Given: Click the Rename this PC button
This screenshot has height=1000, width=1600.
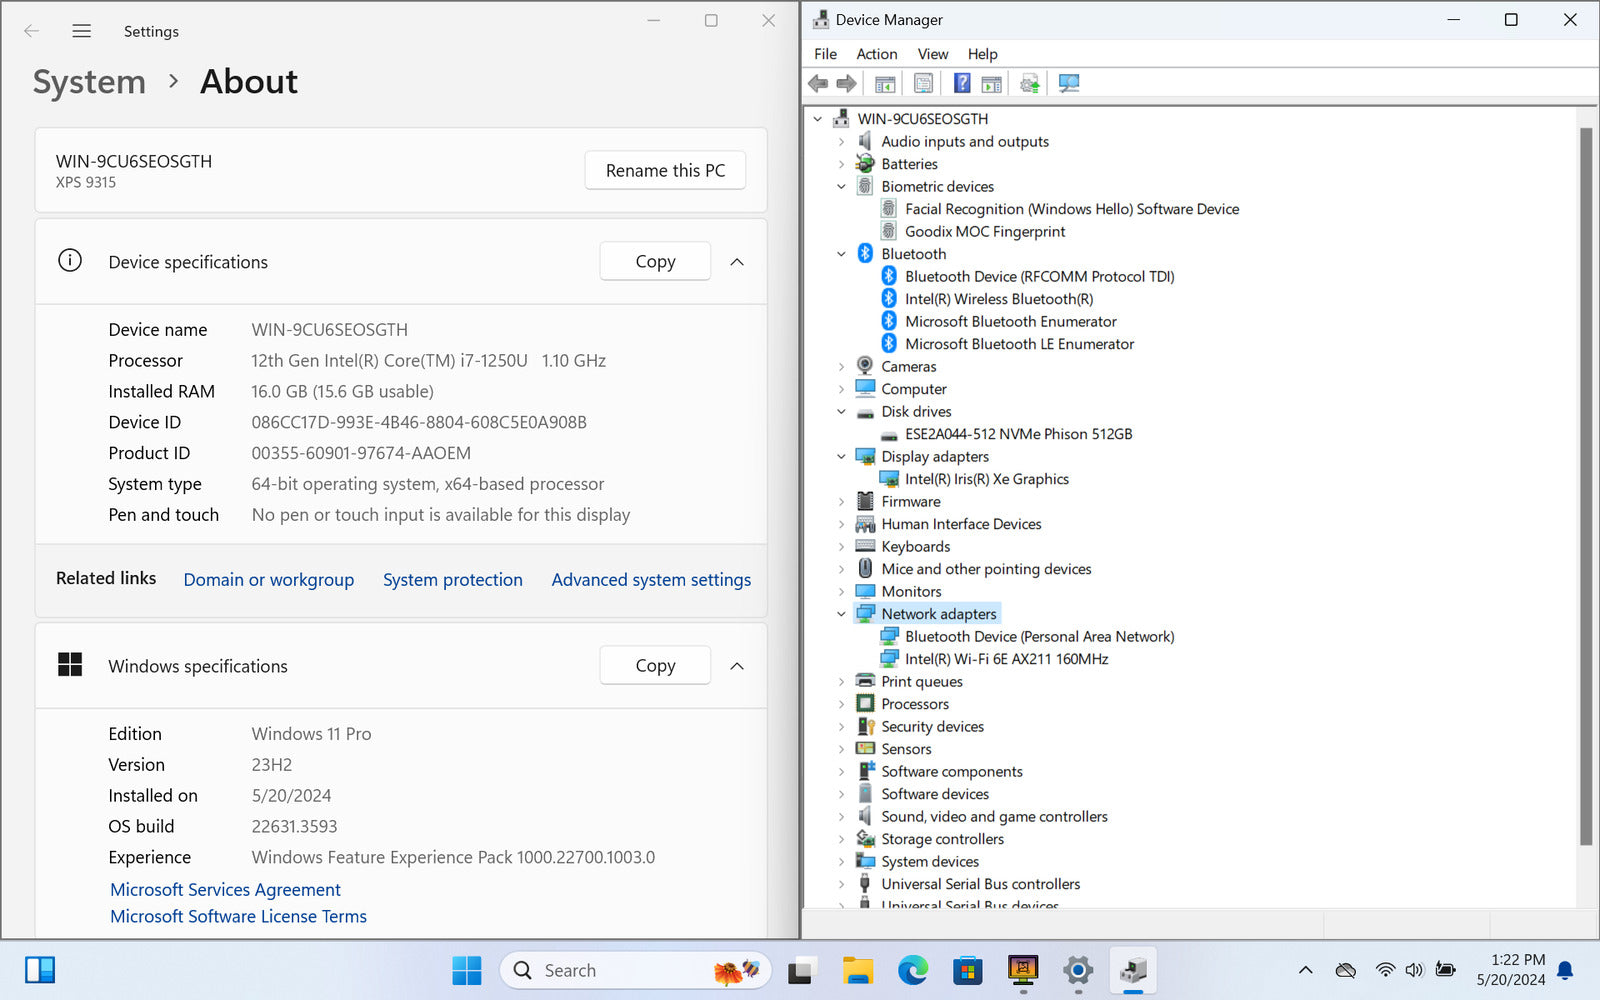Looking at the screenshot, I should pos(665,171).
